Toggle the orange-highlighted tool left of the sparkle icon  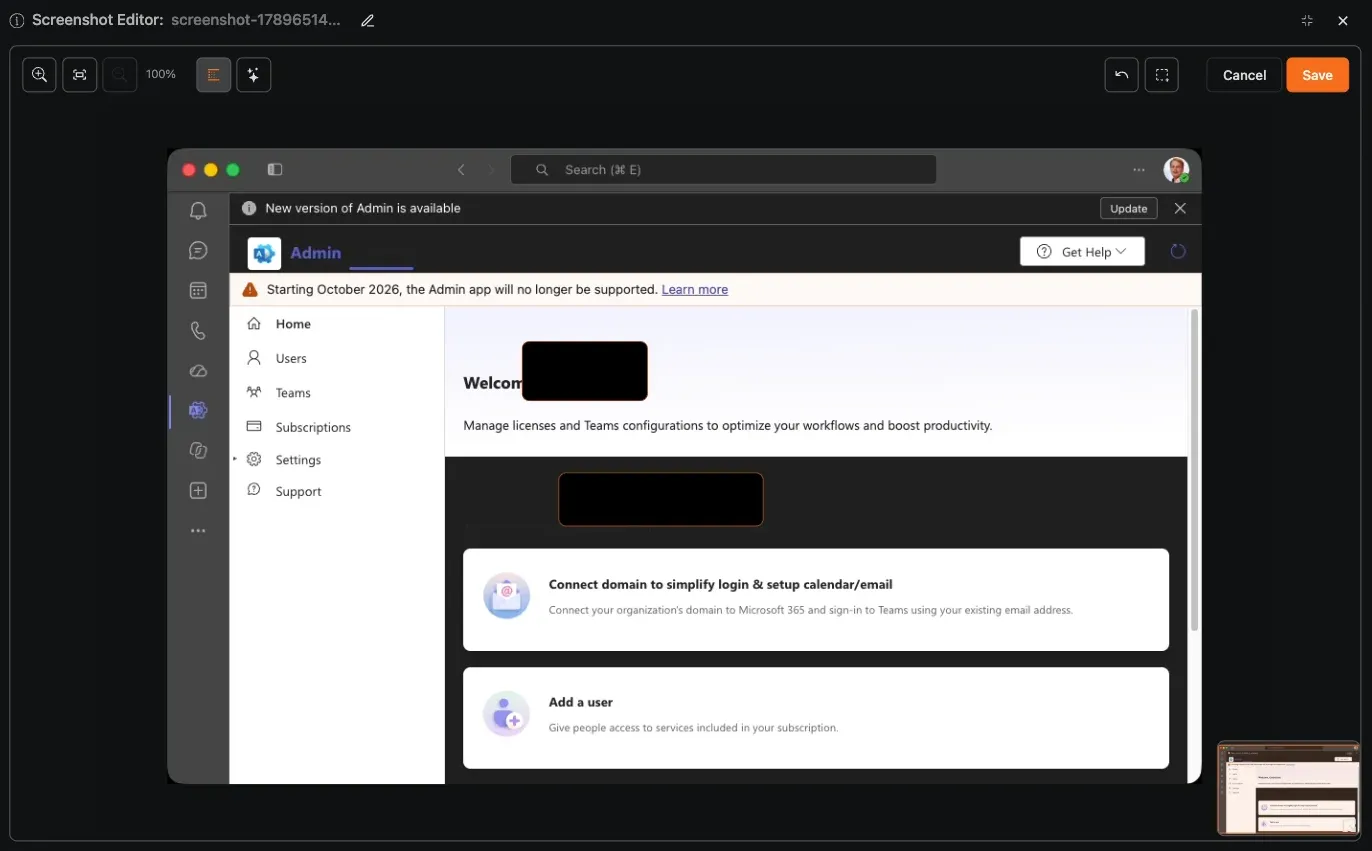tap(214, 75)
